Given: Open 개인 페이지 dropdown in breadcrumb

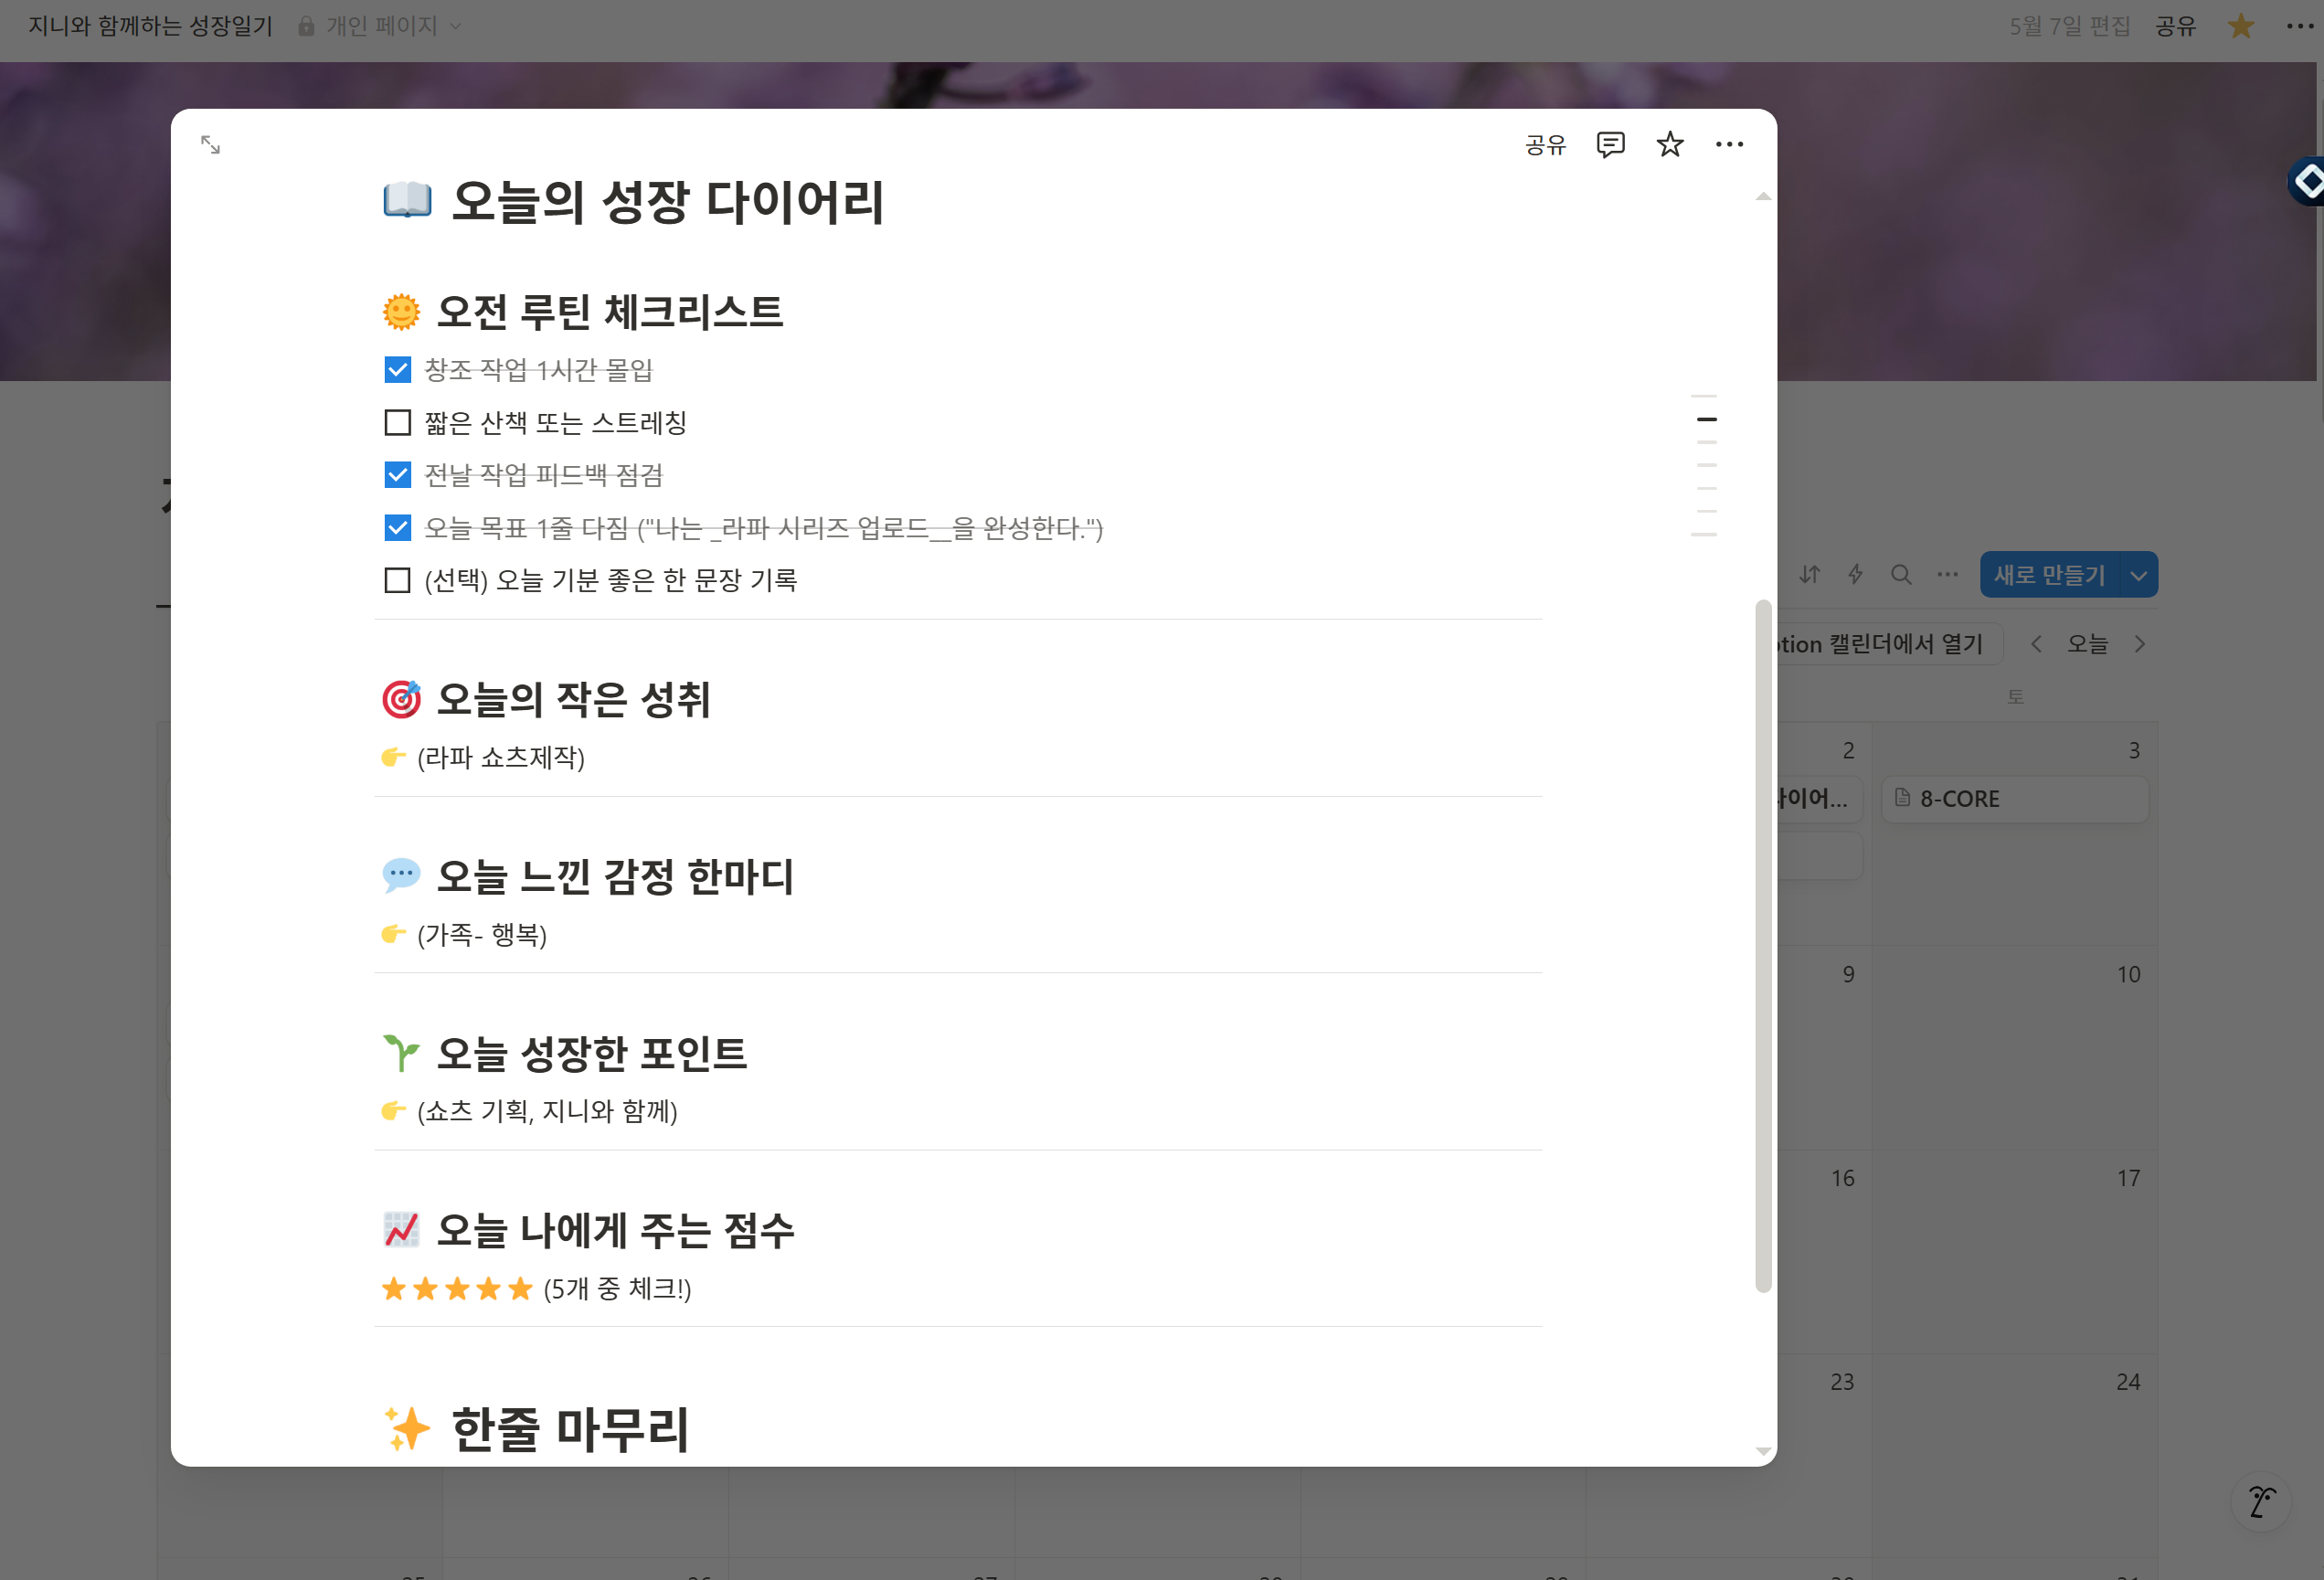Looking at the screenshot, I should (381, 26).
